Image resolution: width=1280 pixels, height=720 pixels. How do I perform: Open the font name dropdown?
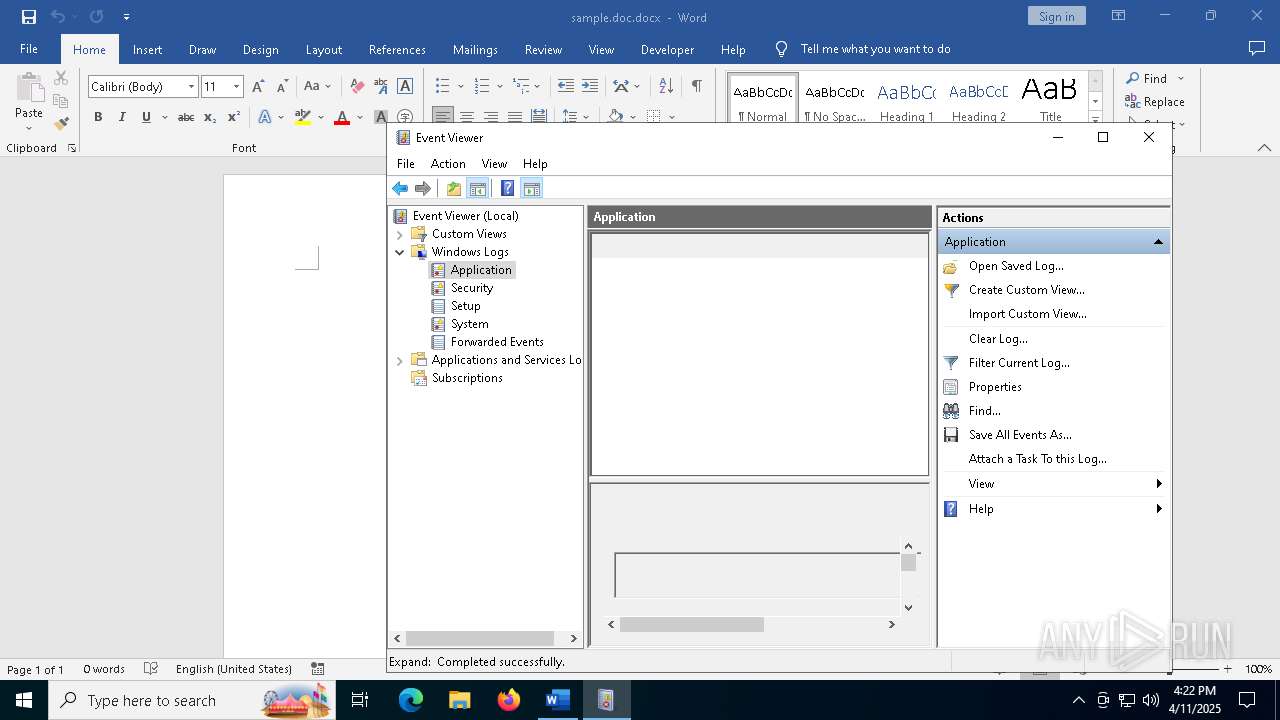pyautogui.click(x=191, y=87)
